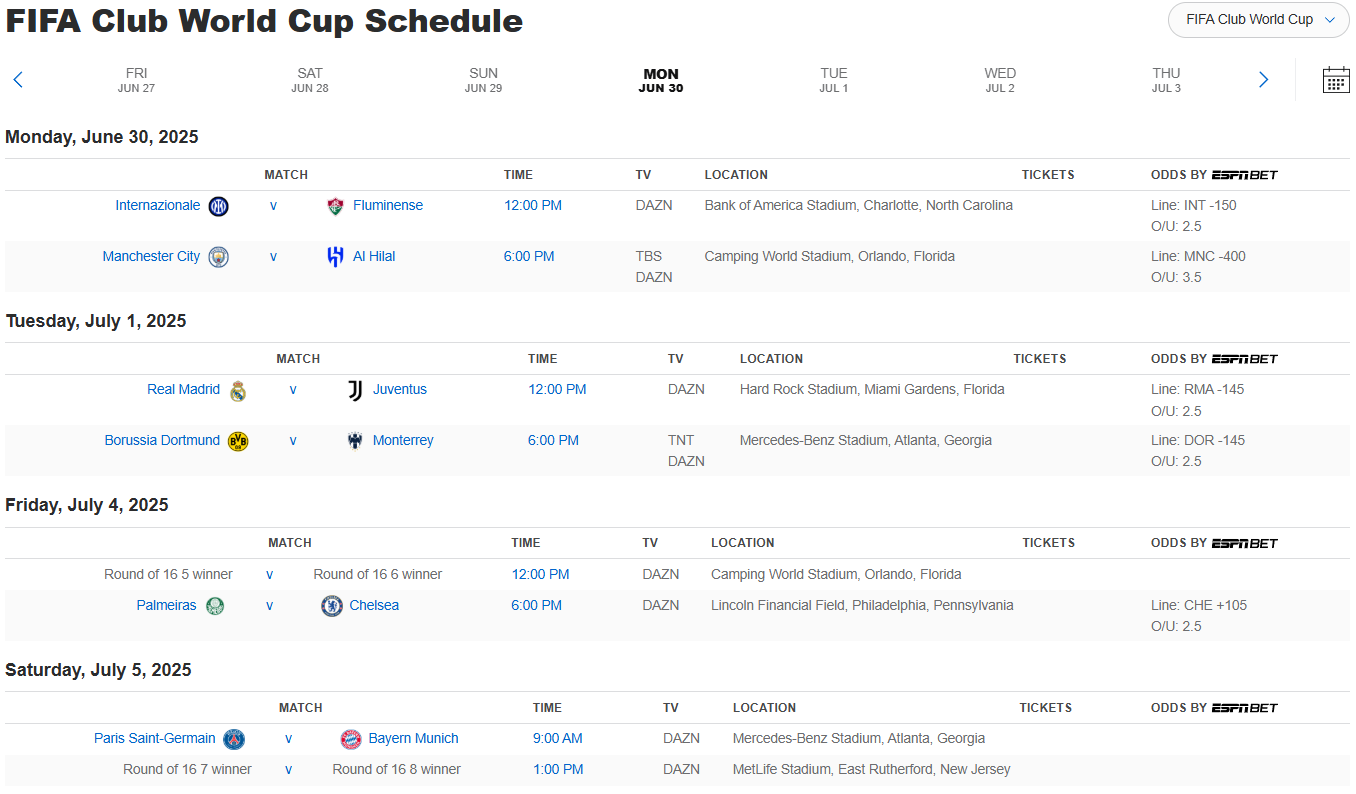Screen dimensions: 1356x794
Task: Go to previous week with left arrow
Action: pyautogui.click(x=18, y=80)
